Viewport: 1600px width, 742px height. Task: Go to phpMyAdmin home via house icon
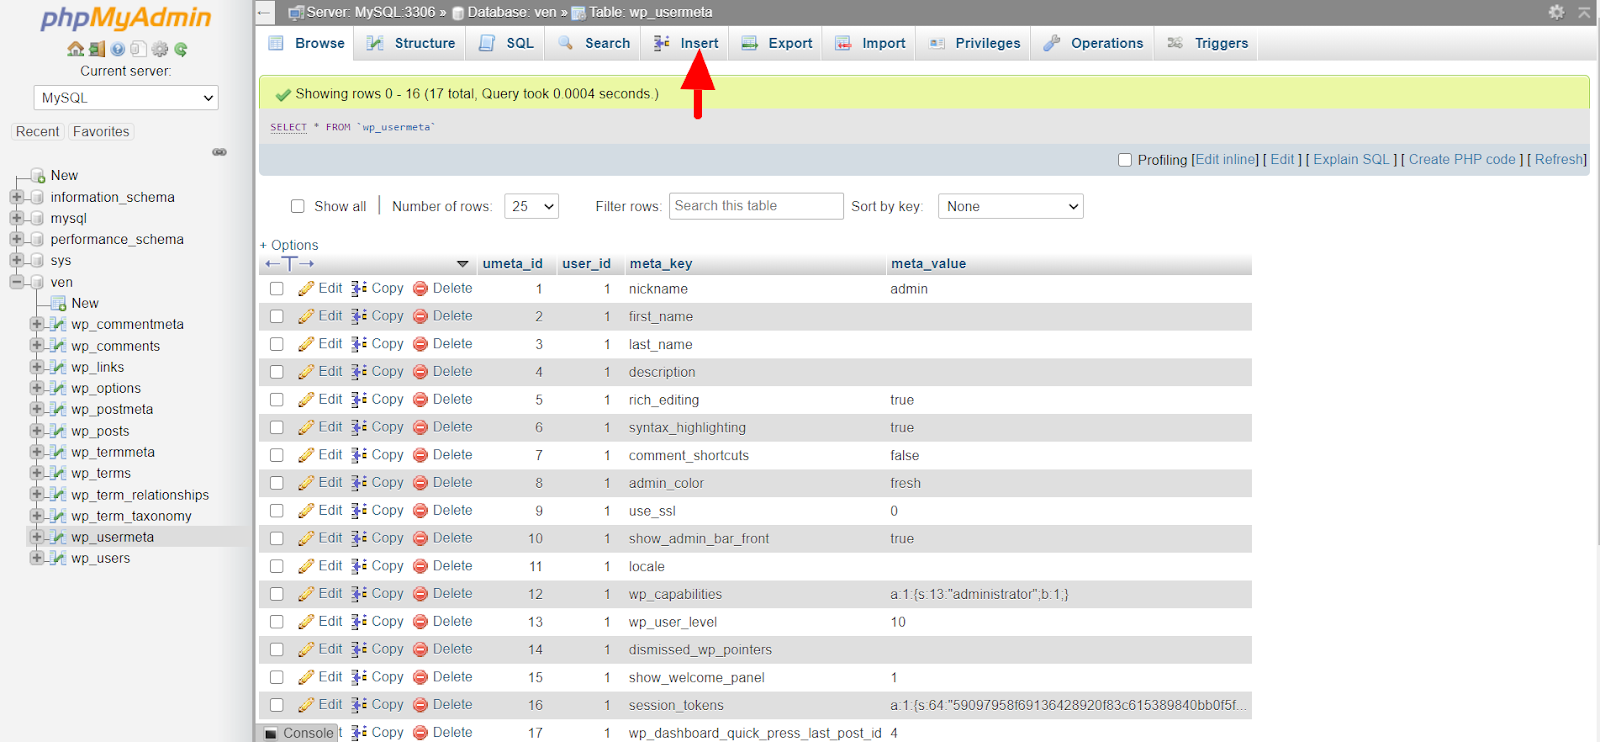75,49
